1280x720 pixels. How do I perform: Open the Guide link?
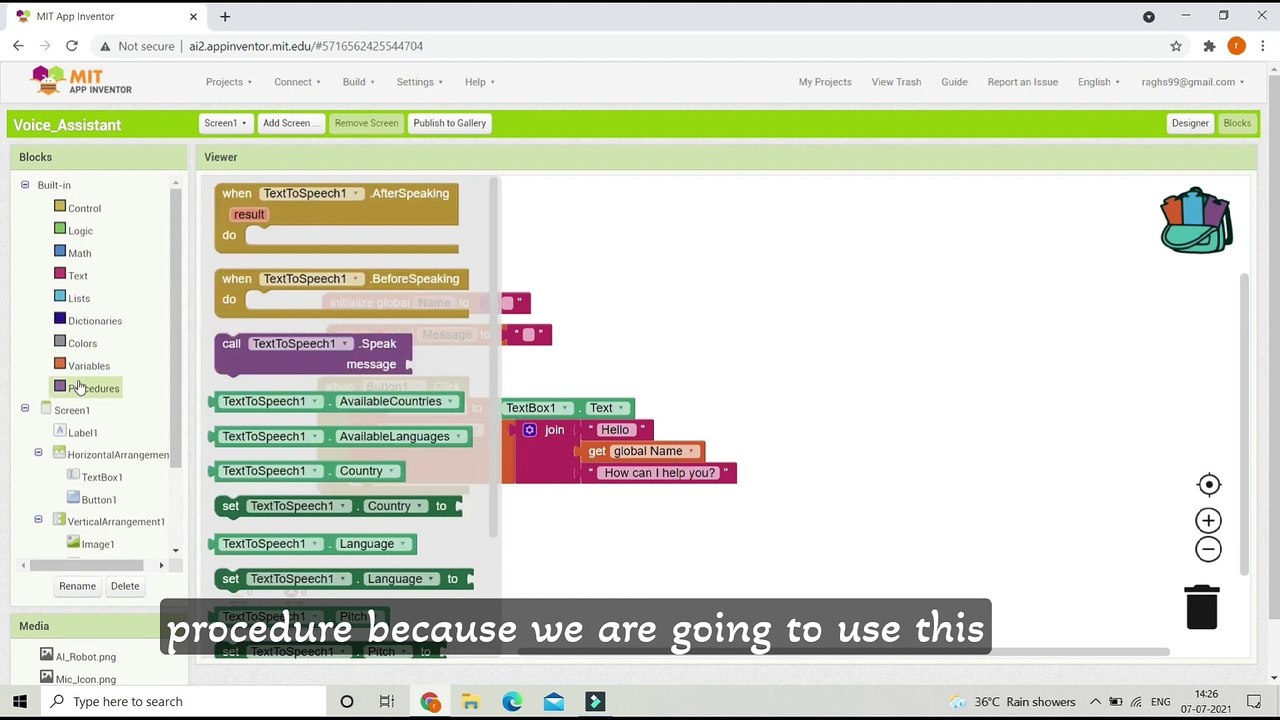pyautogui.click(x=954, y=82)
